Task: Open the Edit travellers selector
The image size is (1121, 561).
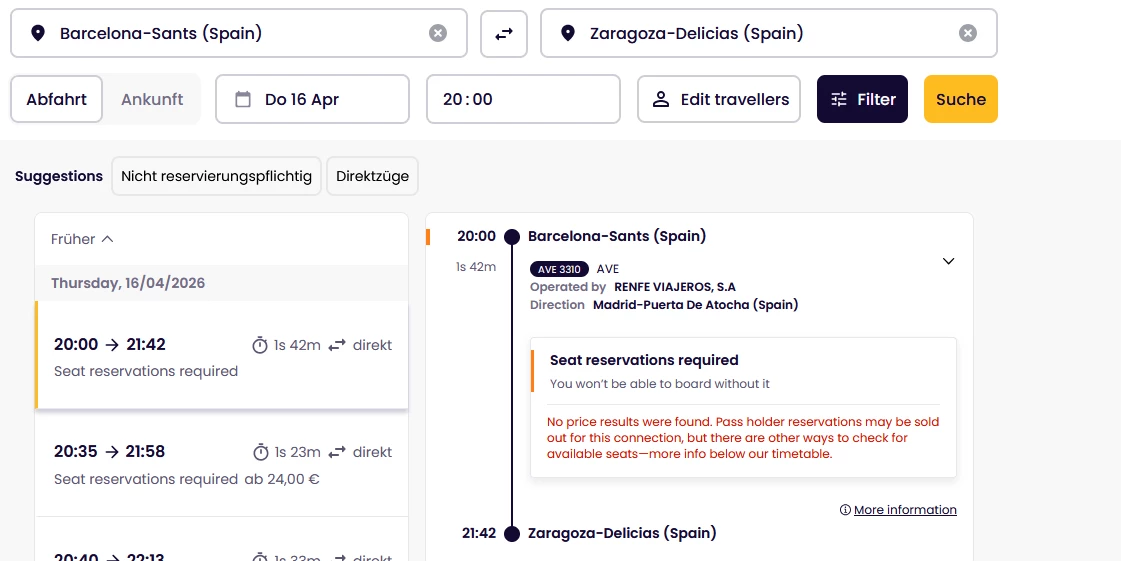Action: [719, 99]
